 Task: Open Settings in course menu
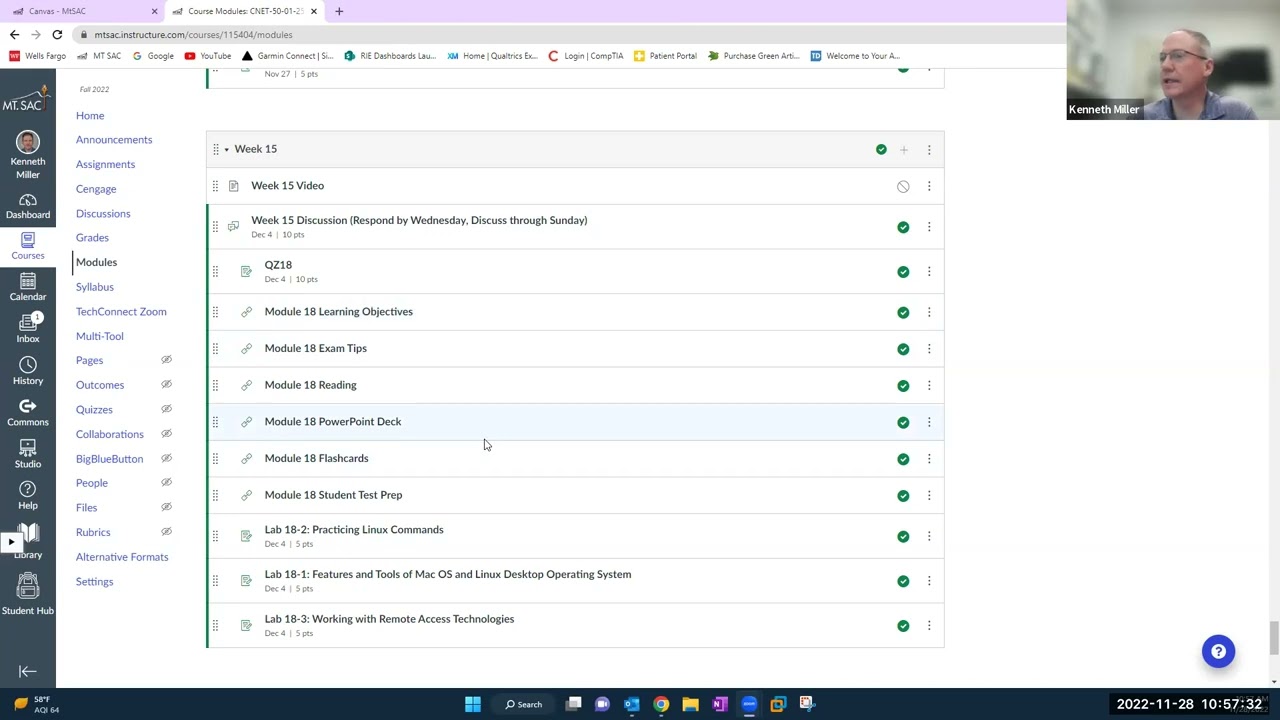(x=94, y=582)
